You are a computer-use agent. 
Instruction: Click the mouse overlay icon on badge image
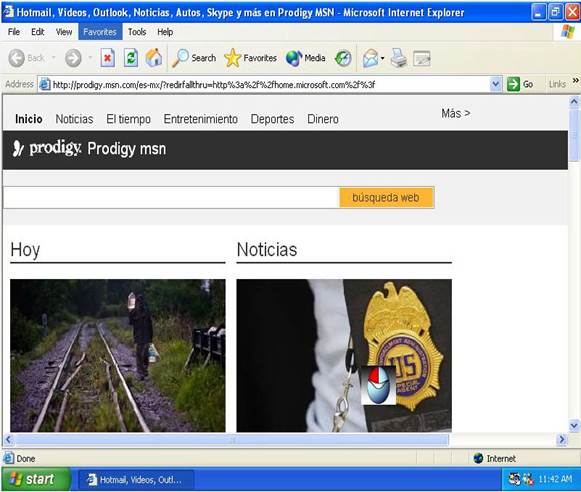click(x=378, y=385)
